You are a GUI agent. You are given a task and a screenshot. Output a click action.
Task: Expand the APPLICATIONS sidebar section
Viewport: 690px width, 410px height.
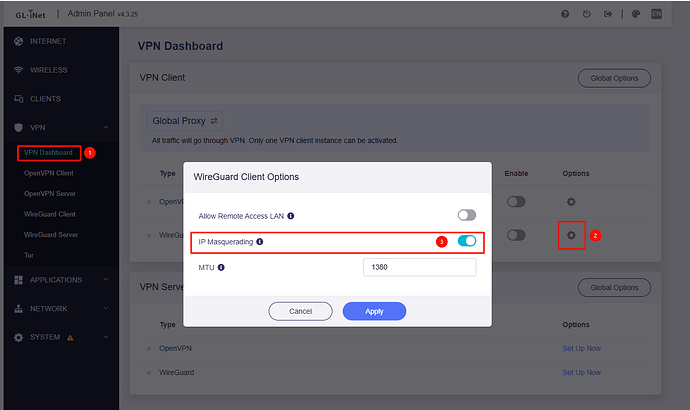pyautogui.click(x=107, y=280)
